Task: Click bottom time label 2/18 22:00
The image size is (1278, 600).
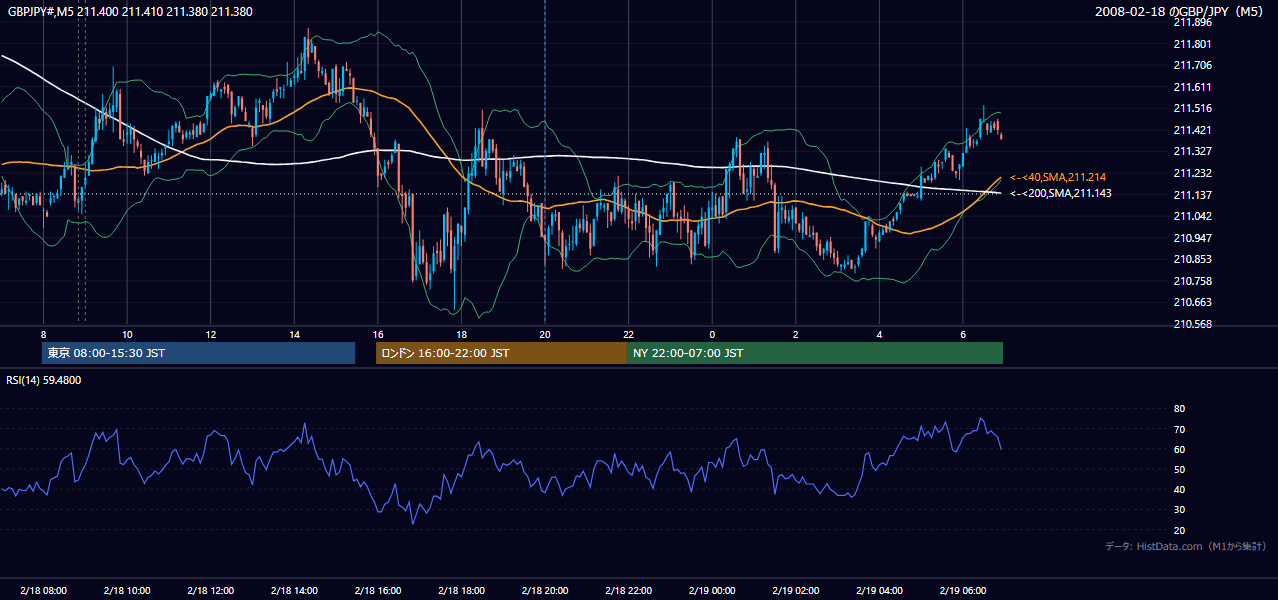Action: [629, 591]
